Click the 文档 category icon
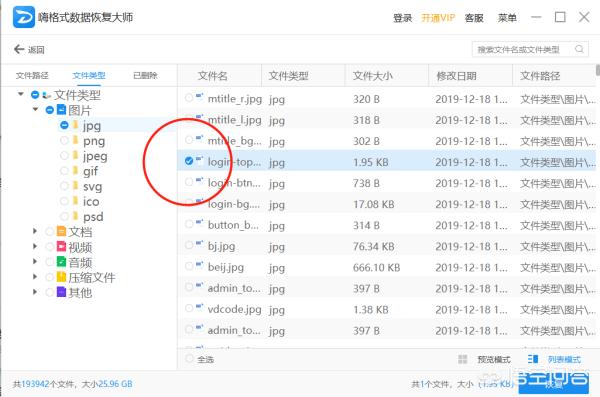Screen dimensions: 600x397 pyautogui.click(x=61, y=231)
